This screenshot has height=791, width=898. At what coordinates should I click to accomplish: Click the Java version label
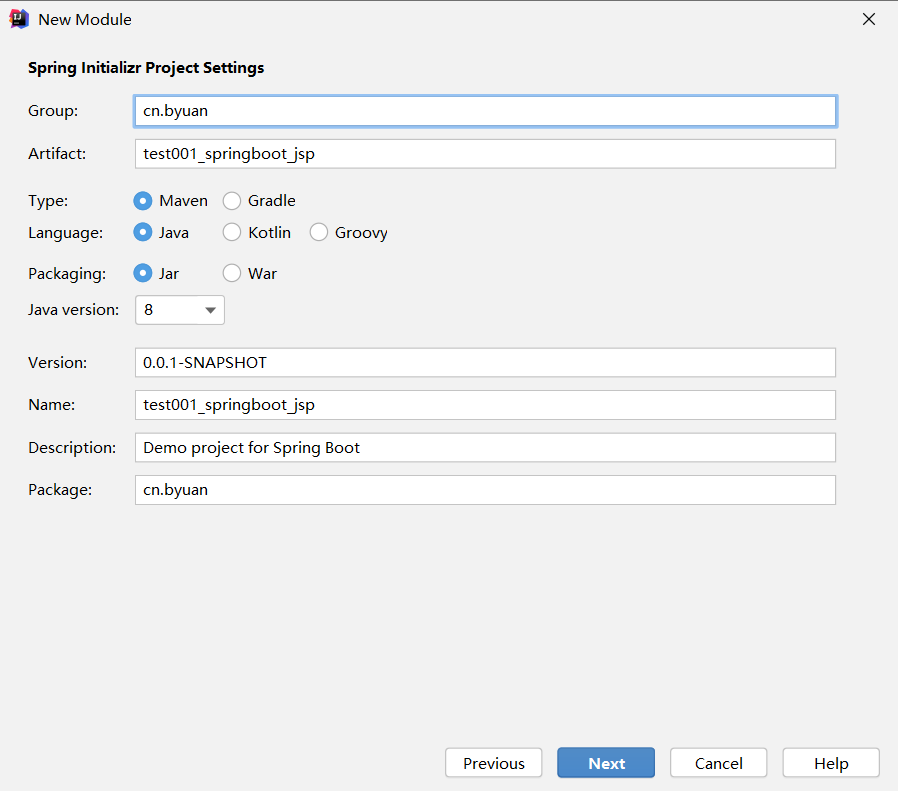(74, 310)
